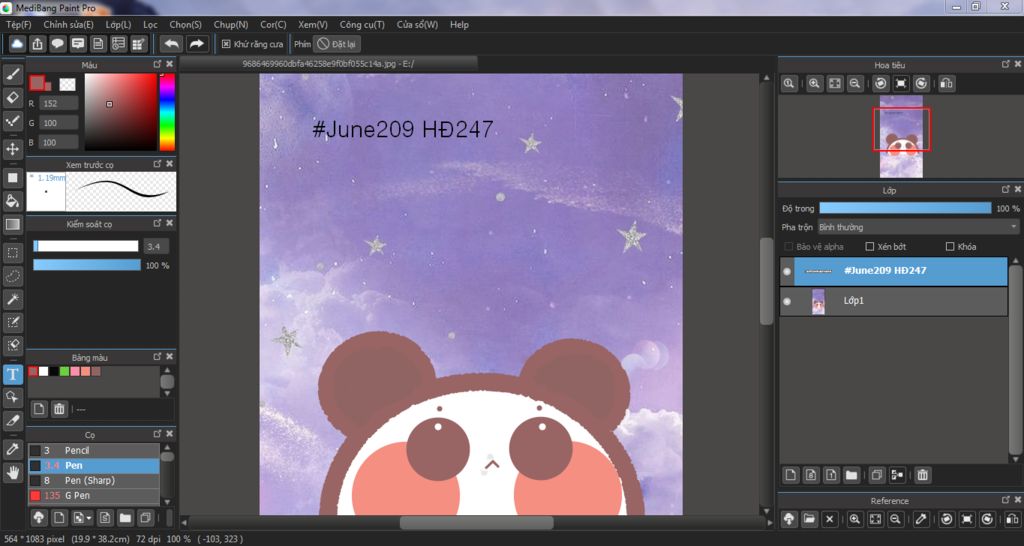Select the G Pen brush
This screenshot has width=1024, height=546.
93,496
